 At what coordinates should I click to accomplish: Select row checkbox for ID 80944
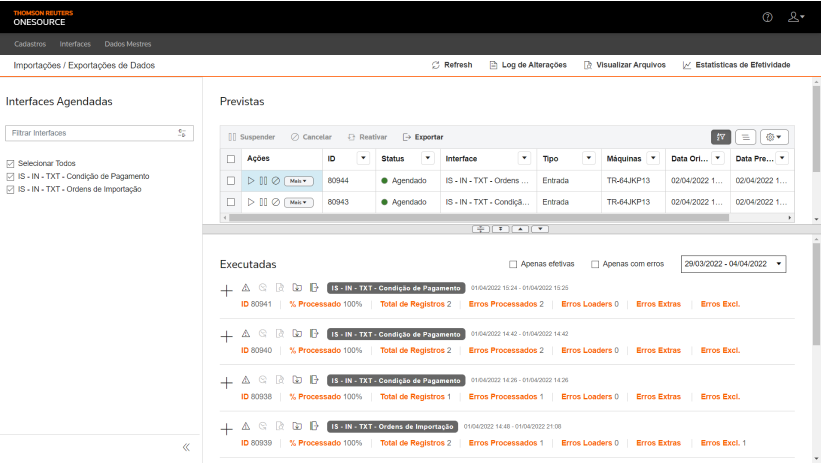[x=231, y=181]
